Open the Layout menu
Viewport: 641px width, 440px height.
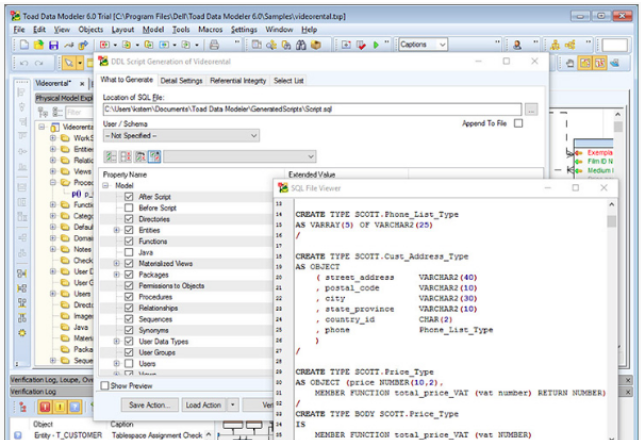point(123,29)
